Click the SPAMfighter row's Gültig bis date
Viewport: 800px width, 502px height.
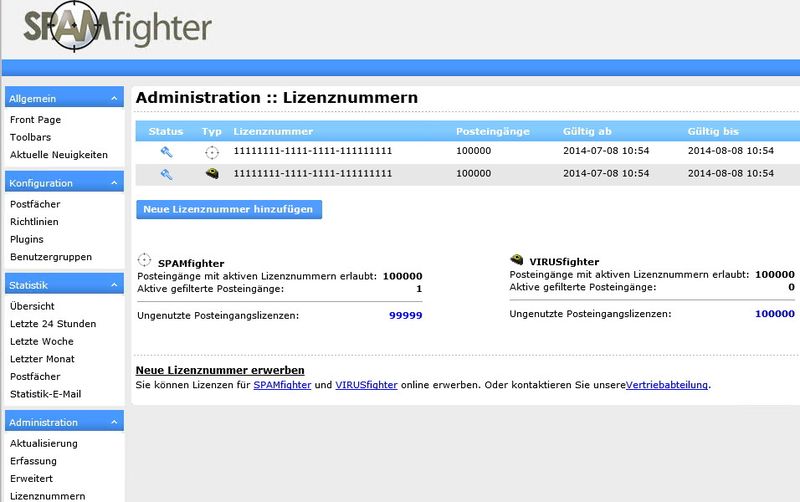click(731, 150)
